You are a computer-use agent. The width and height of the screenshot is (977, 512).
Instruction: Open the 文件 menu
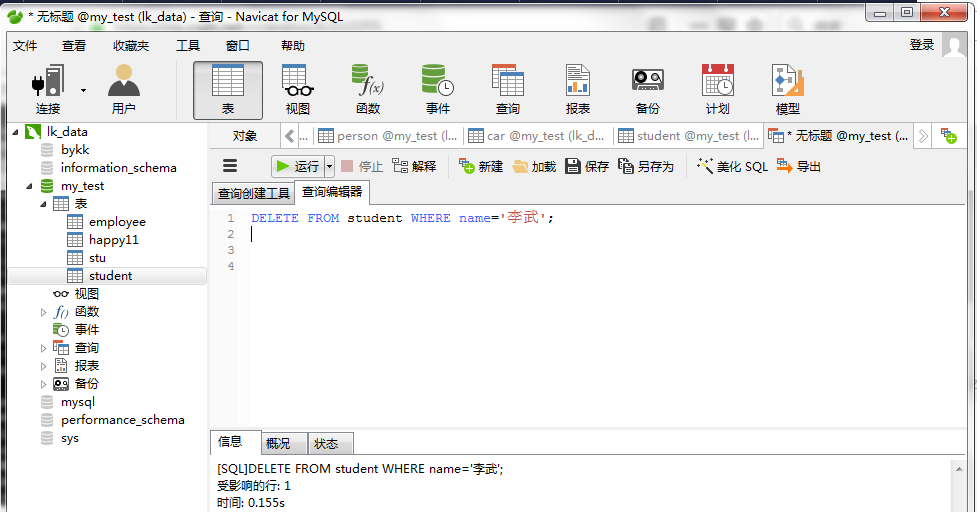pos(25,45)
